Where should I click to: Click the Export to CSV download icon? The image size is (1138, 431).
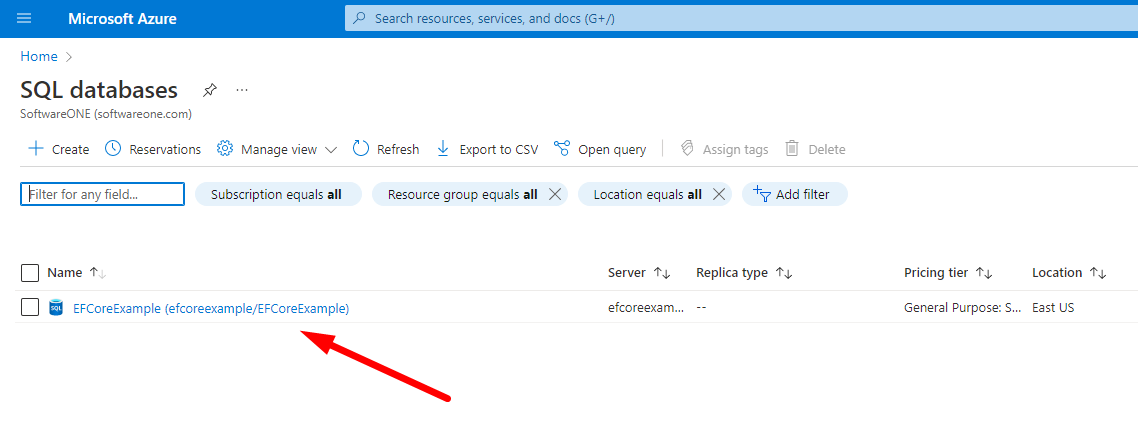point(443,149)
